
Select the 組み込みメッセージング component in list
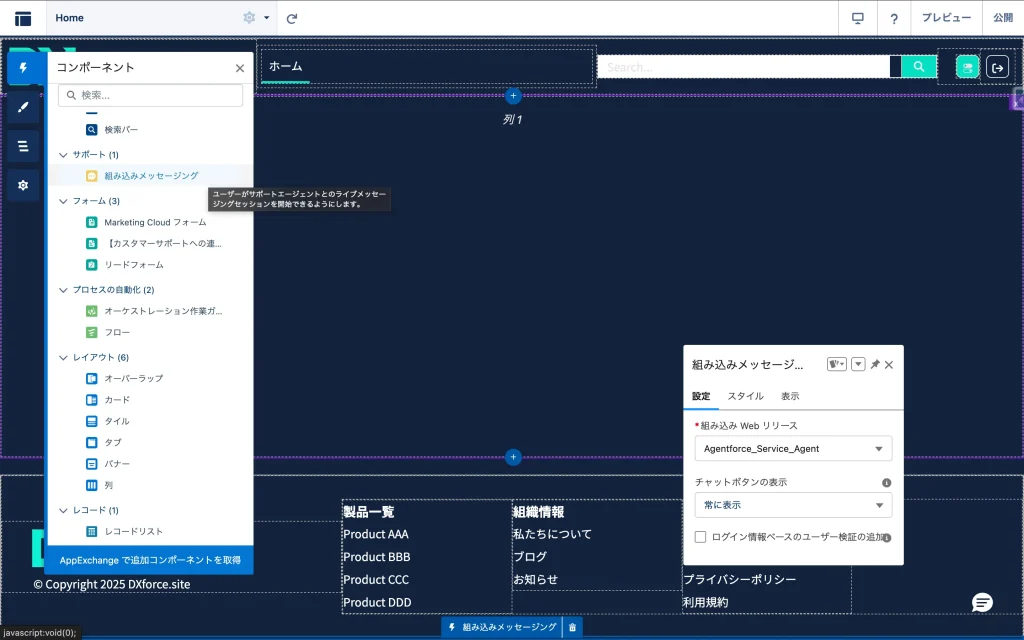pos(151,176)
